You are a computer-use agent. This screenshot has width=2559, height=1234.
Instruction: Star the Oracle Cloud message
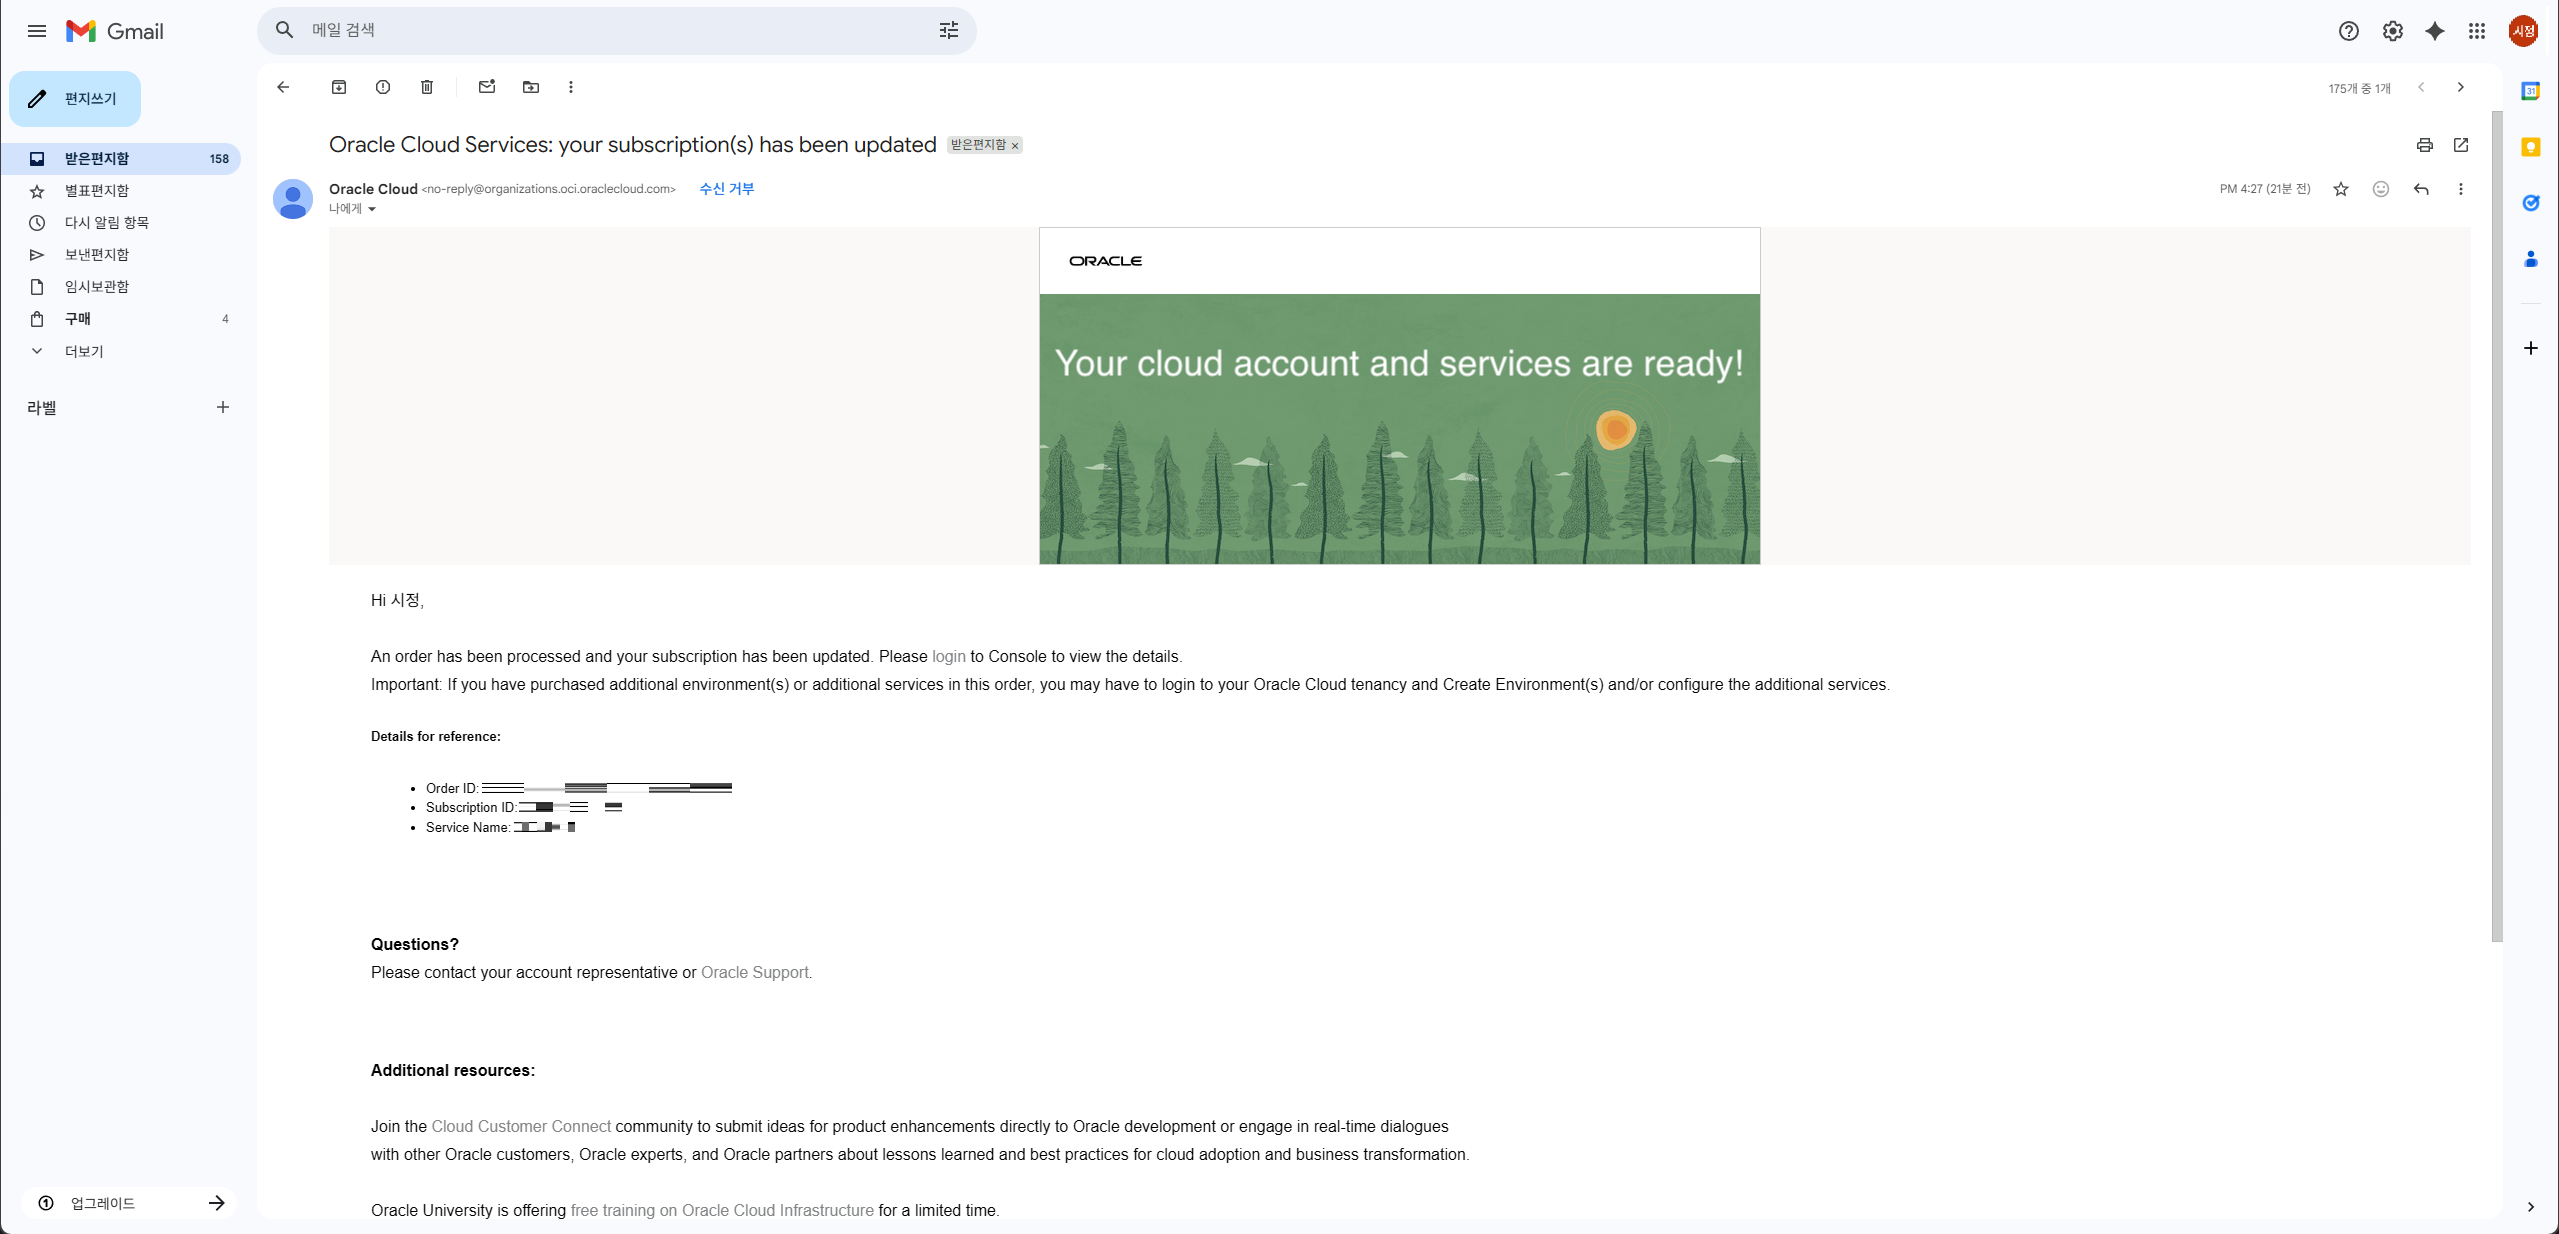point(2341,189)
